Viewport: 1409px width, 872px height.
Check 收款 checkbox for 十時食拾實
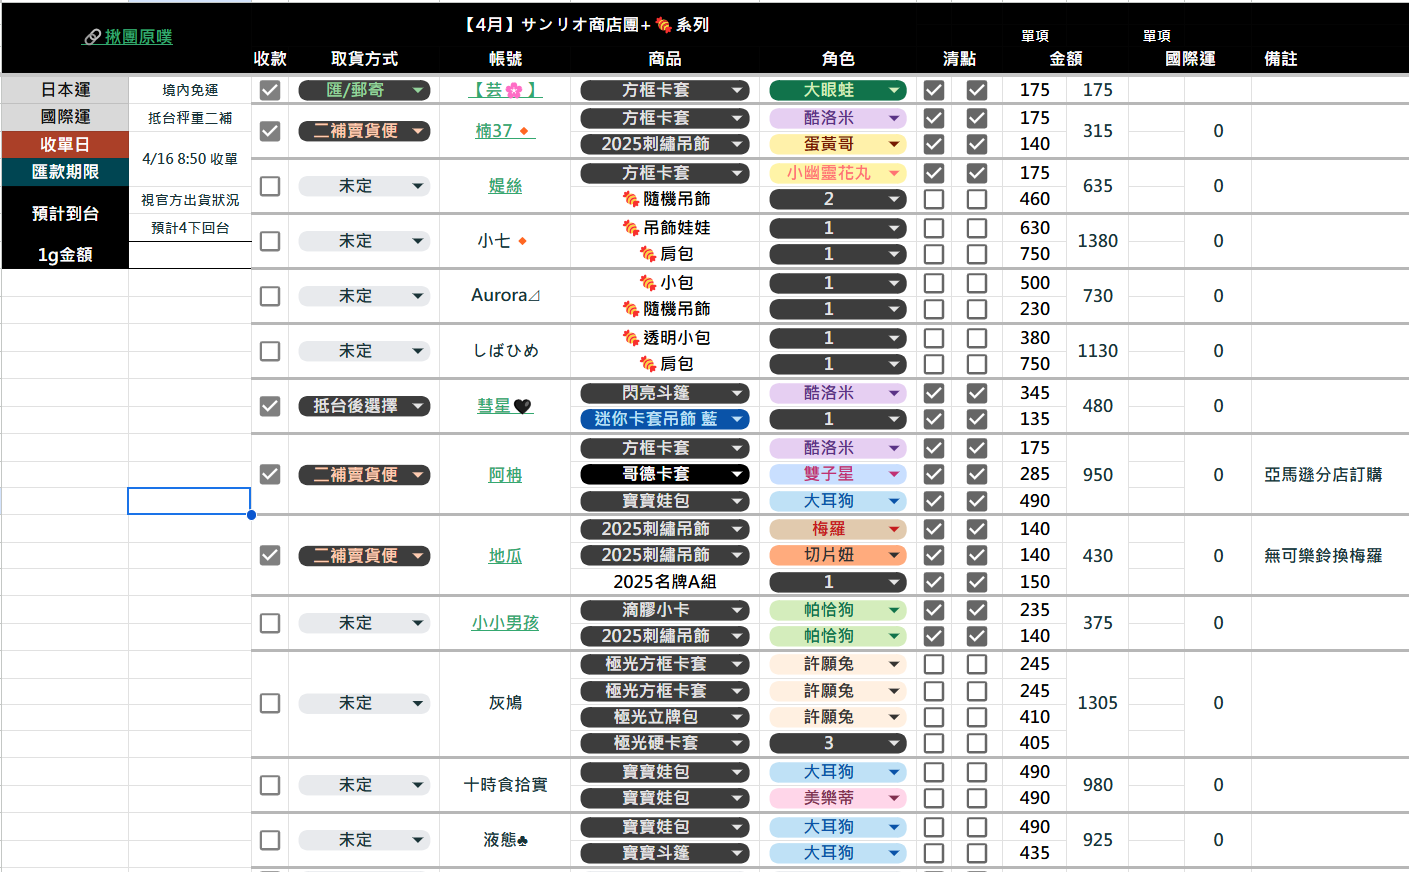[x=270, y=785]
